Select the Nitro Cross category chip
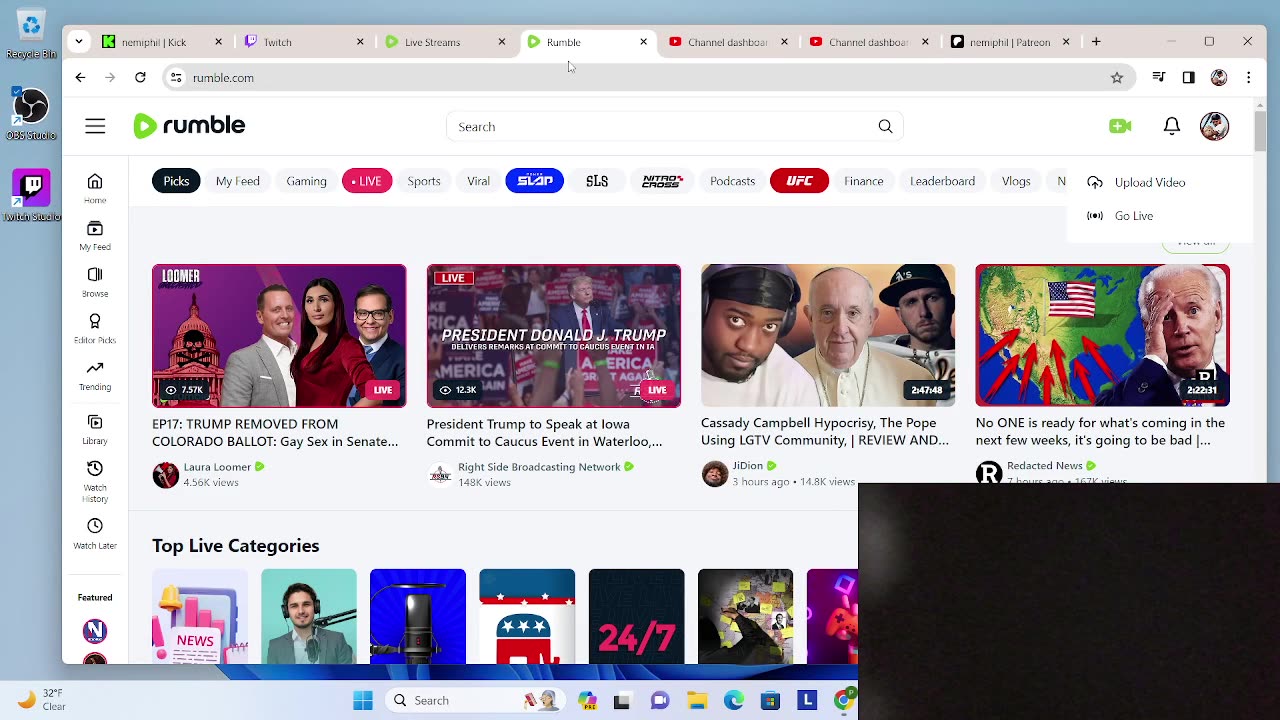This screenshot has height=720, width=1280. (662, 181)
